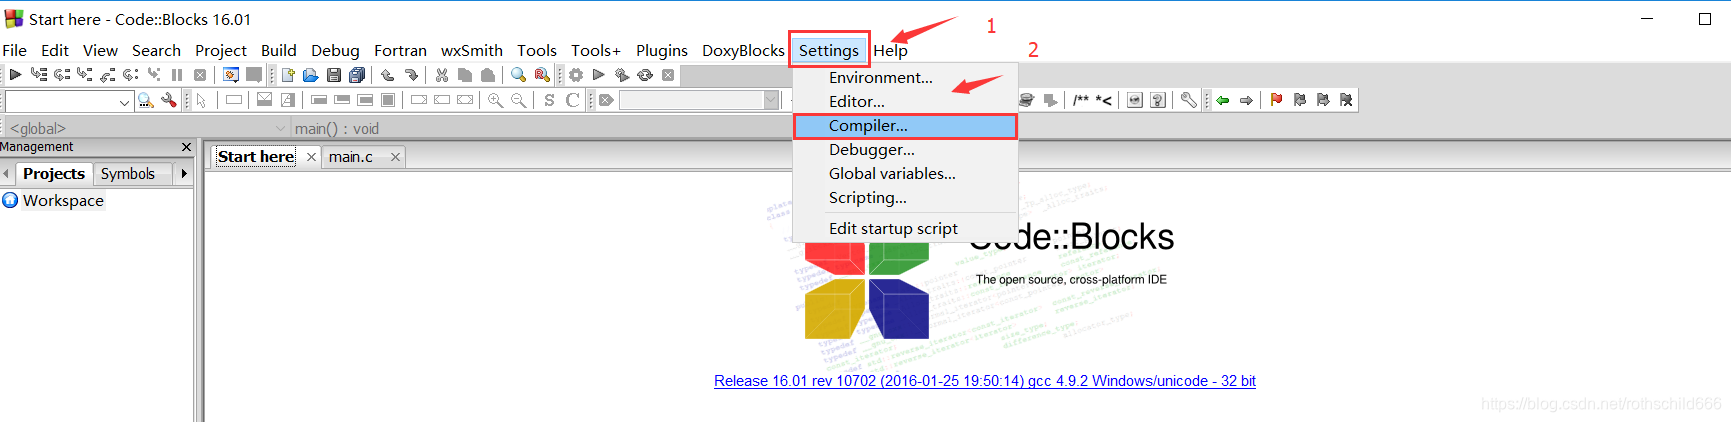Screen dimensions: 1731x422
Task: Click the Open file folder icon
Action: pos(311,75)
